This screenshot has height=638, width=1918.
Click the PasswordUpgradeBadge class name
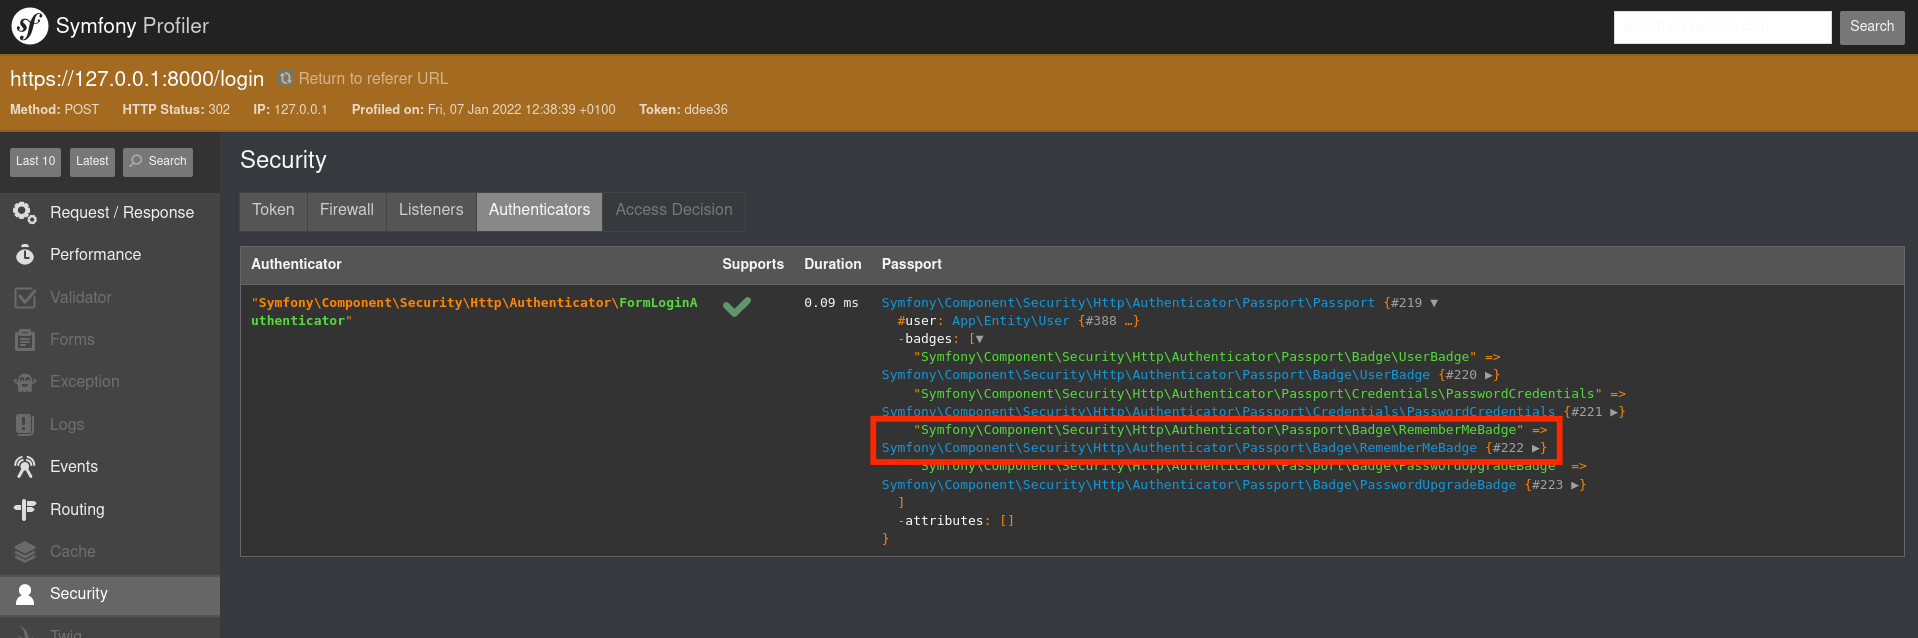coord(1198,485)
